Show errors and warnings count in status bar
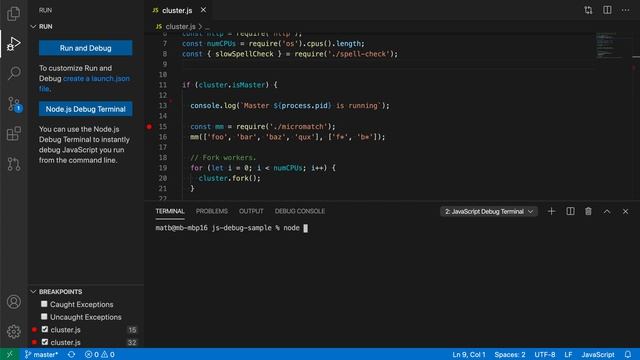 (100, 354)
